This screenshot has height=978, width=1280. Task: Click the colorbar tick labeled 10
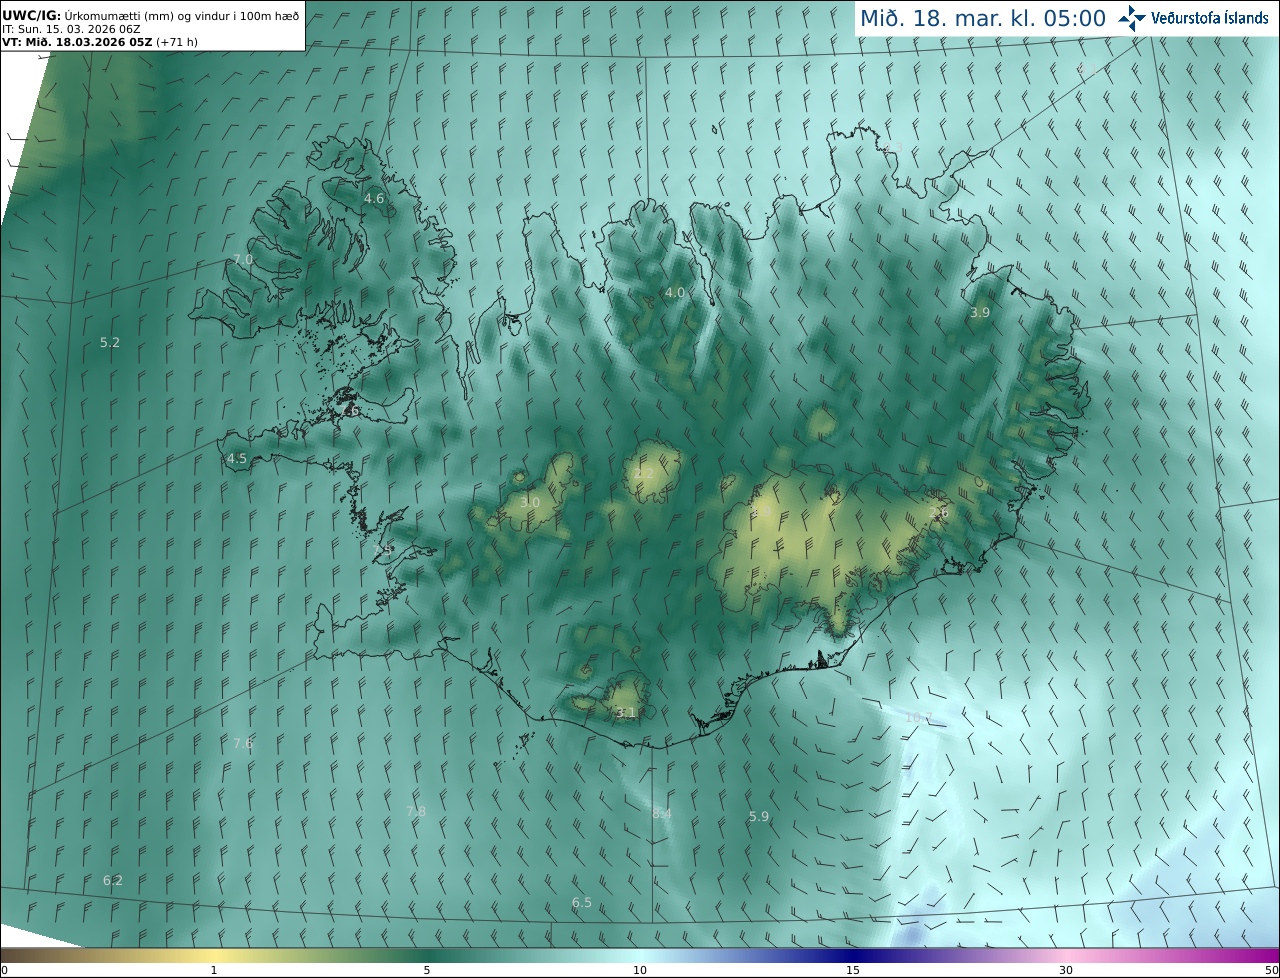pyautogui.click(x=640, y=970)
